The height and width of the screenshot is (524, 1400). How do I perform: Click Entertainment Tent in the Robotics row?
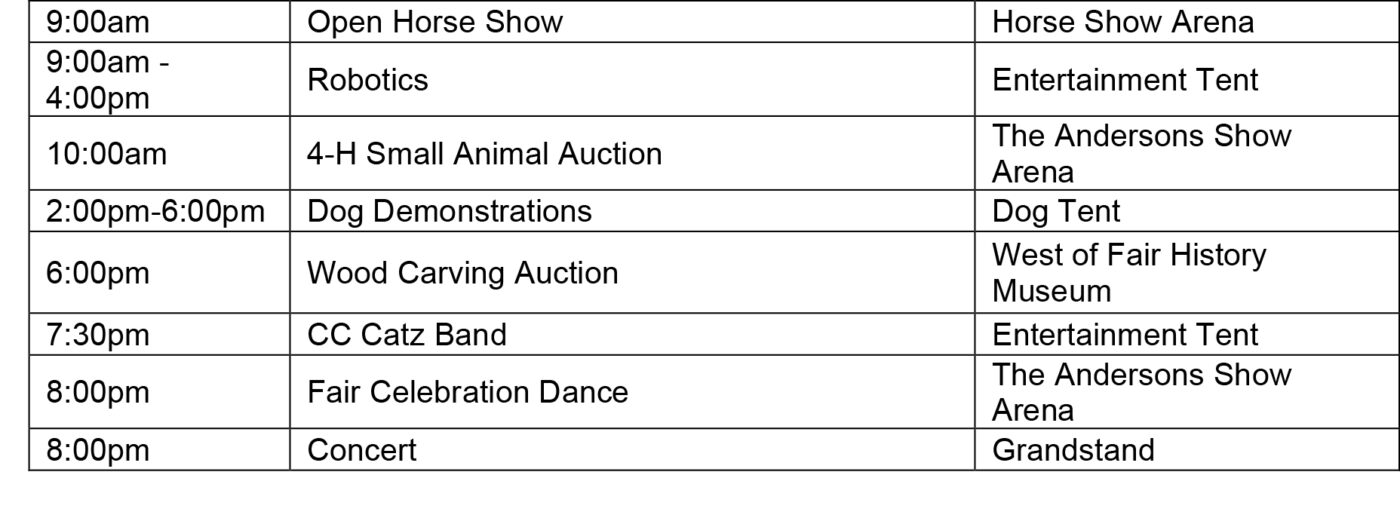(x=1125, y=80)
